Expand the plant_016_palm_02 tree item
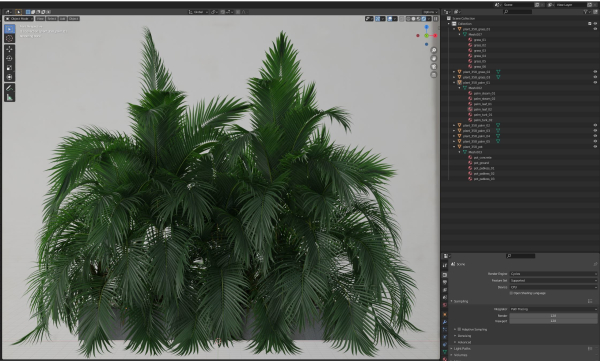The height and width of the screenshot is (361, 600). 454,125
